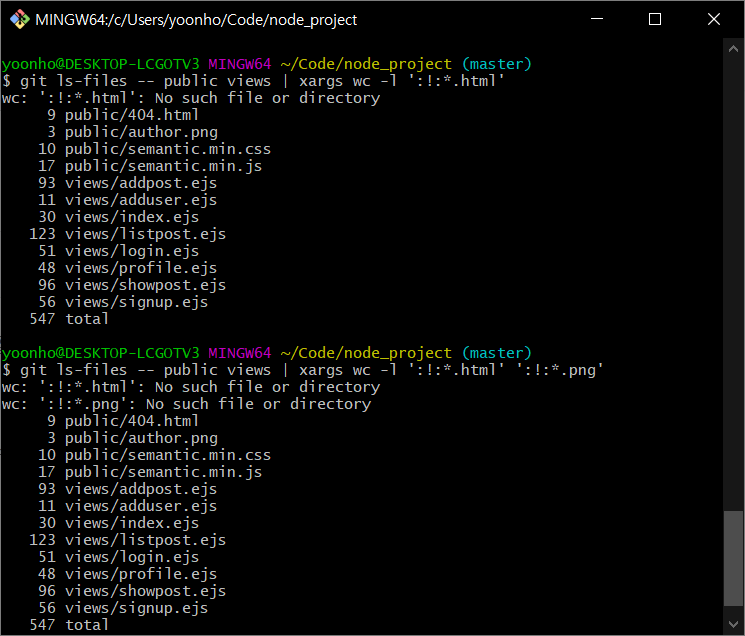Click the scrollbar up arrow
The height and width of the screenshot is (636, 745).
tap(733, 48)
